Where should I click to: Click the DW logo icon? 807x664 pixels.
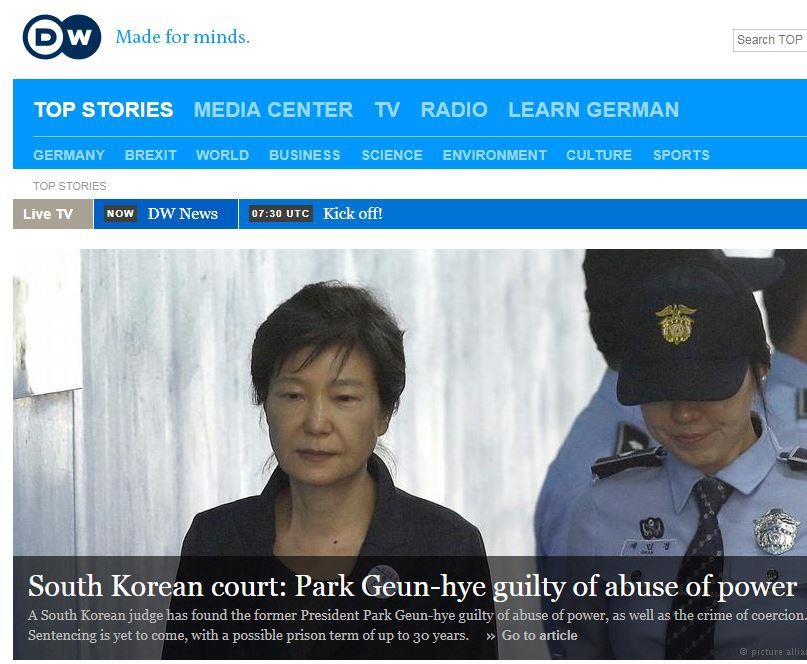point(62,37)
